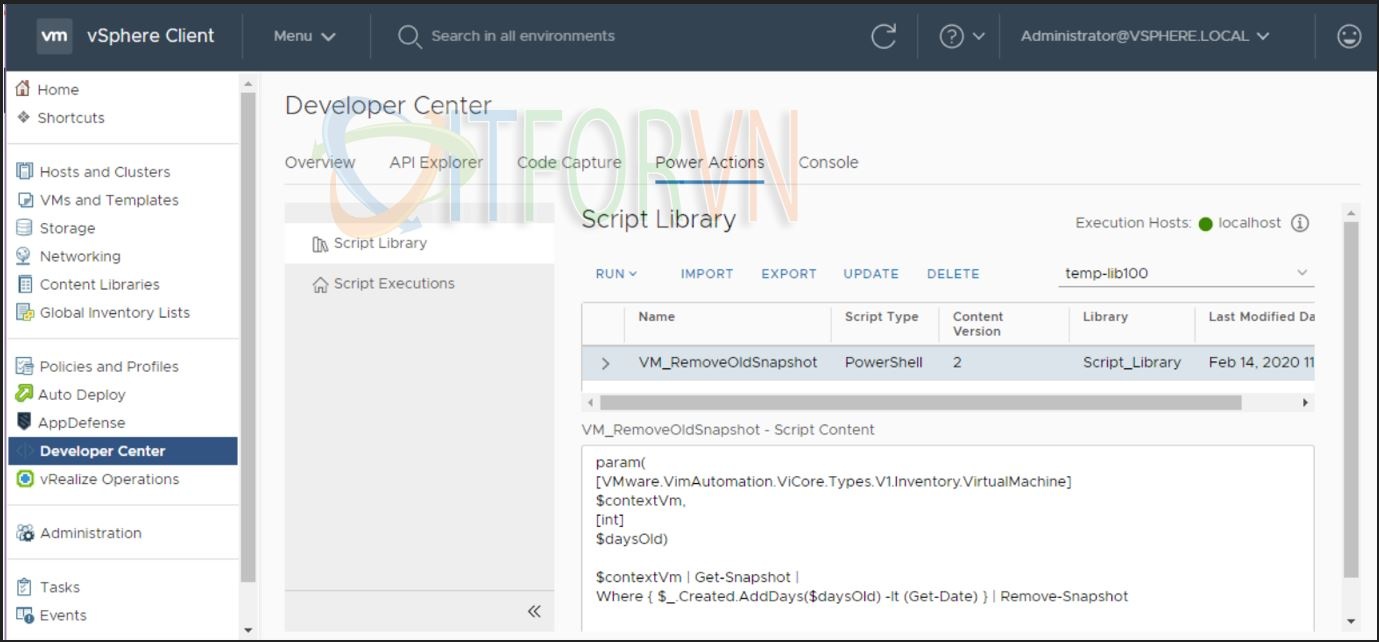The height and width of the screenshot is (642, 1379).
Task: Go to Script Executions section
Action: coord(393,284)
